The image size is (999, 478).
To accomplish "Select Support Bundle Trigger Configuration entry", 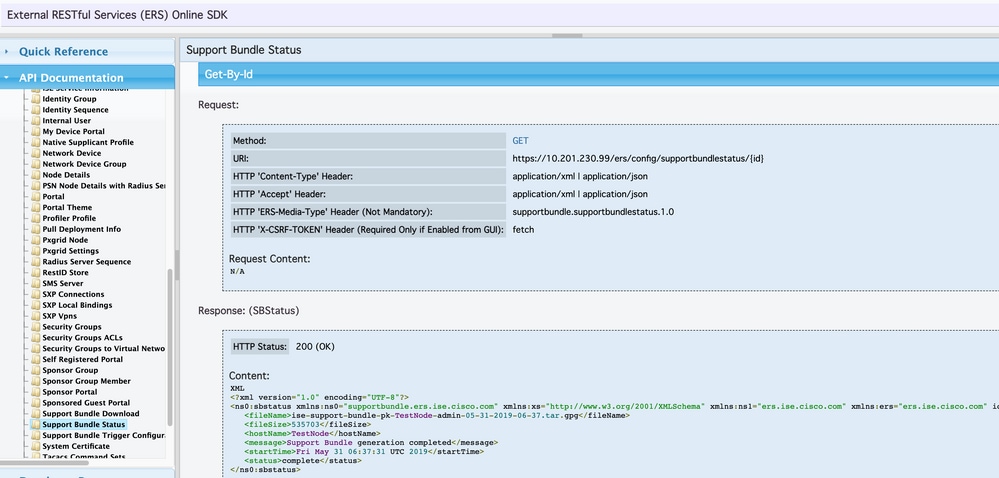I will 104,435.
